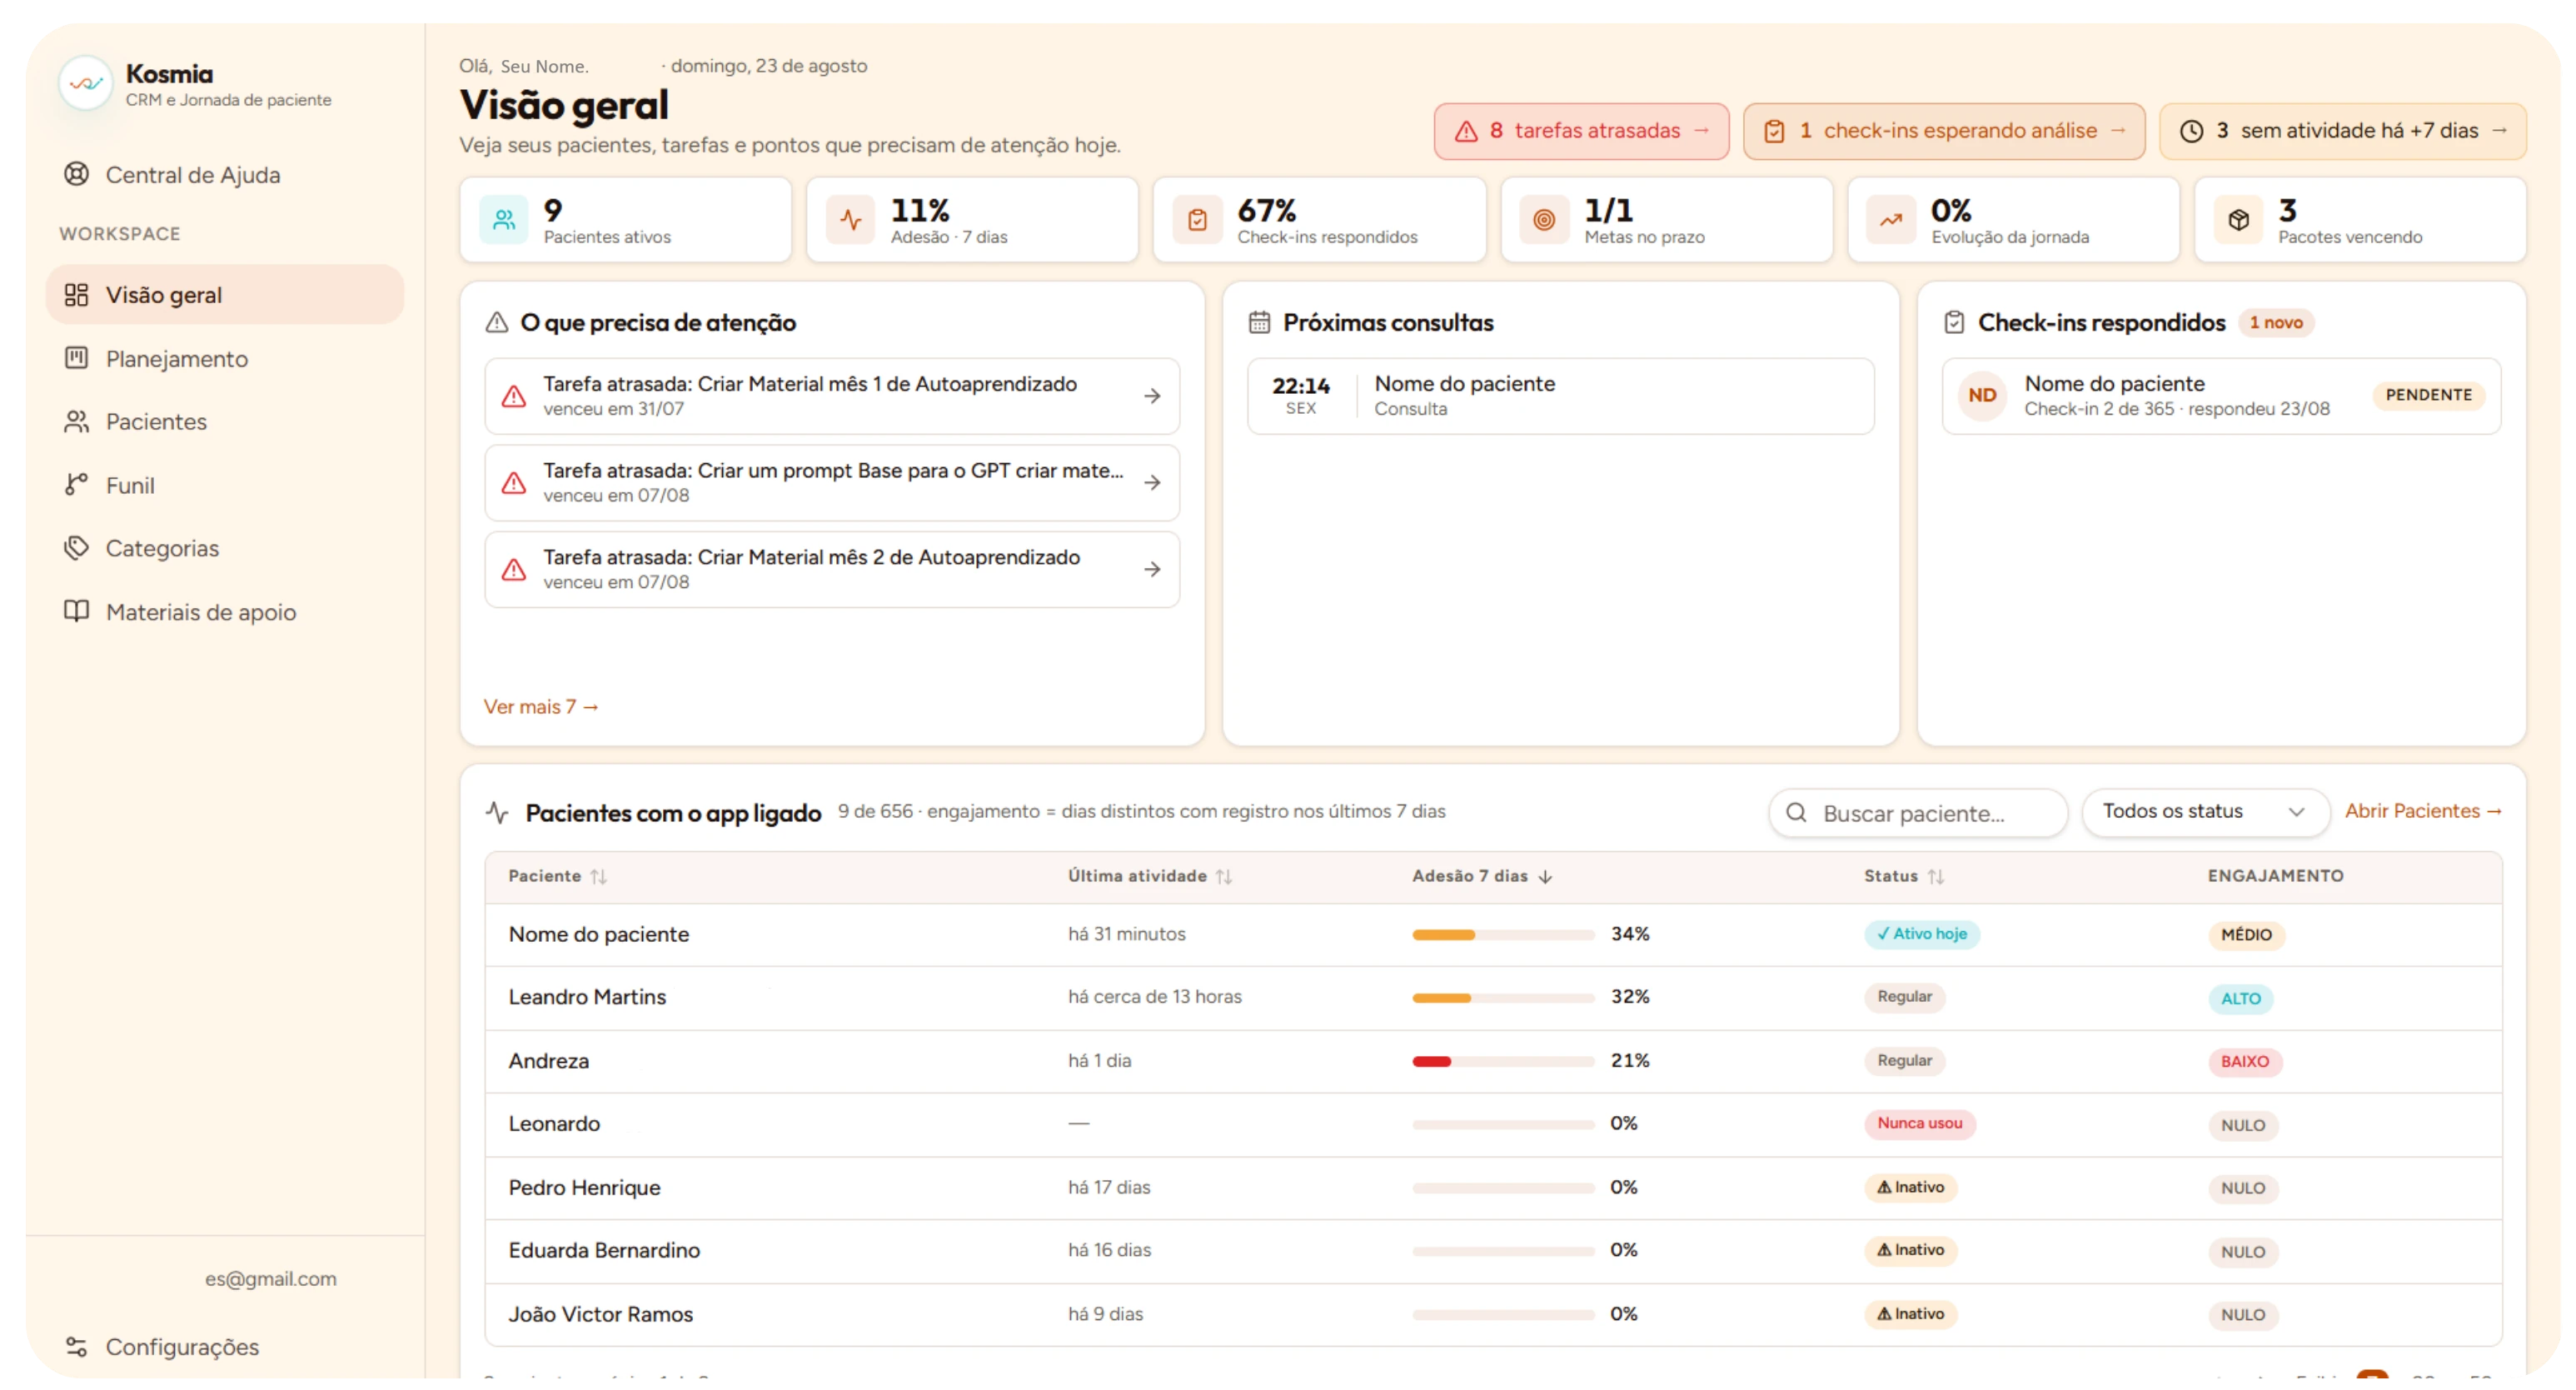Click the Pacientes ativos people icon
The width and height of the screenshot is (2576, 1390).
[504, 220]
